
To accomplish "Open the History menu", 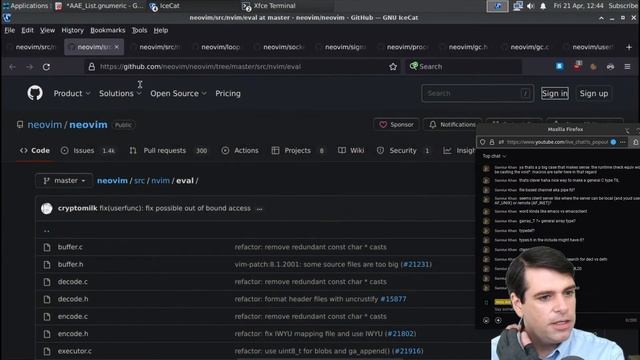I will (x=72, y=30).
